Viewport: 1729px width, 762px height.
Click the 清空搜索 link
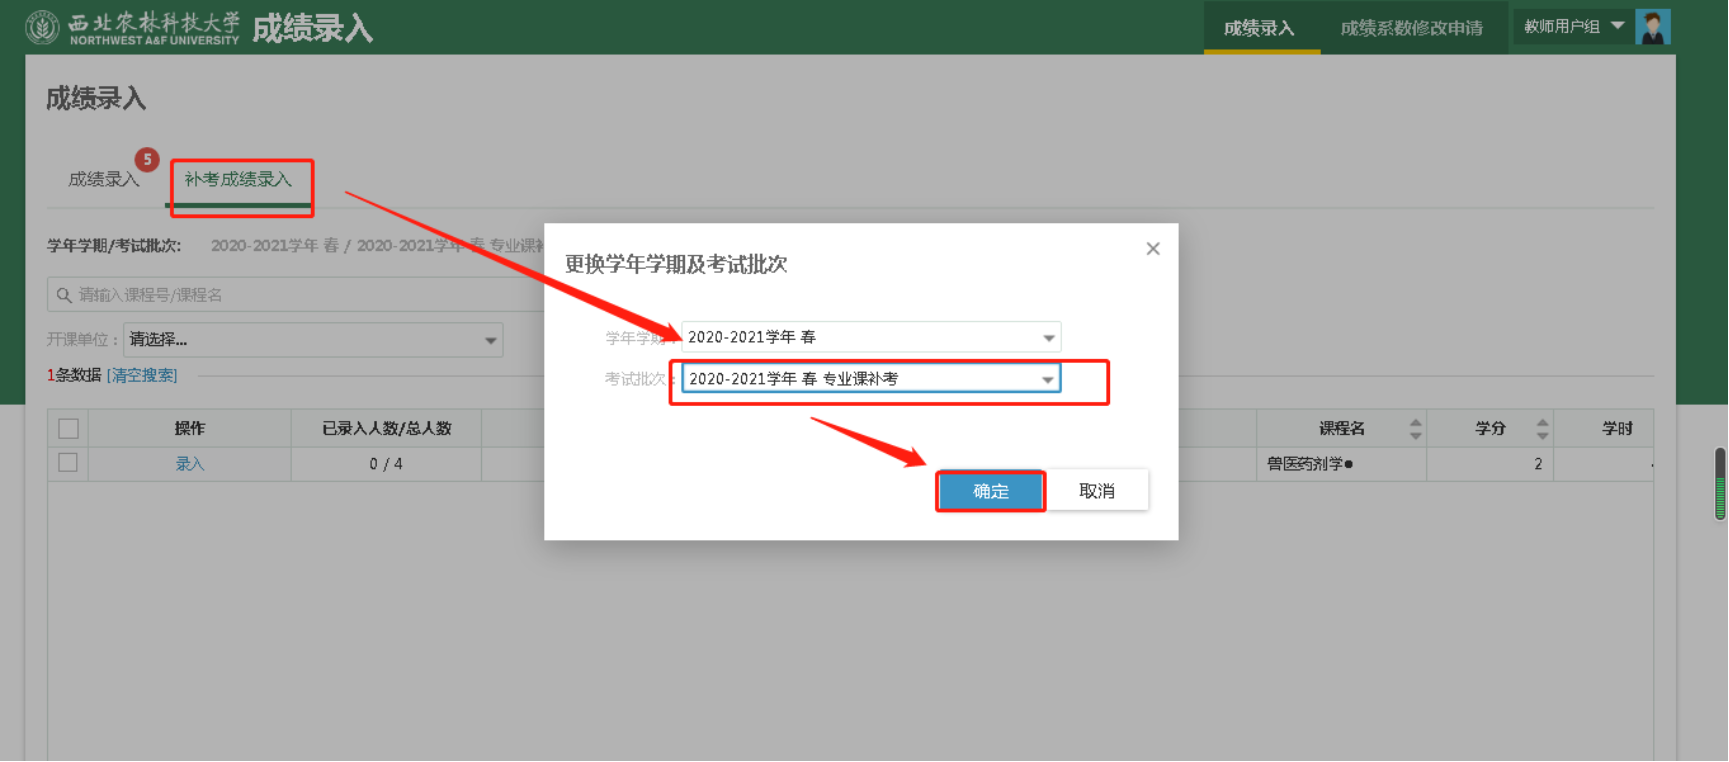tap(142, 375)
